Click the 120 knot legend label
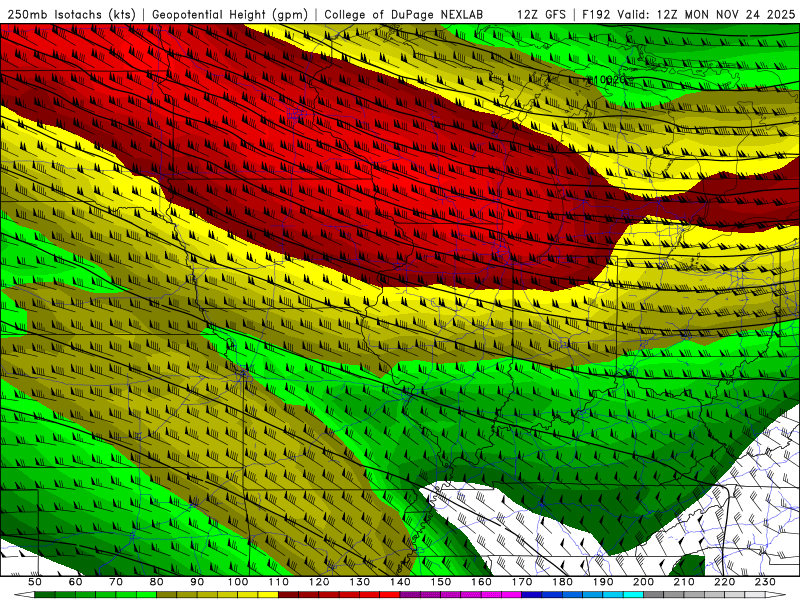The height and width of the screenshot is (600, 800). tap(319, 582)
